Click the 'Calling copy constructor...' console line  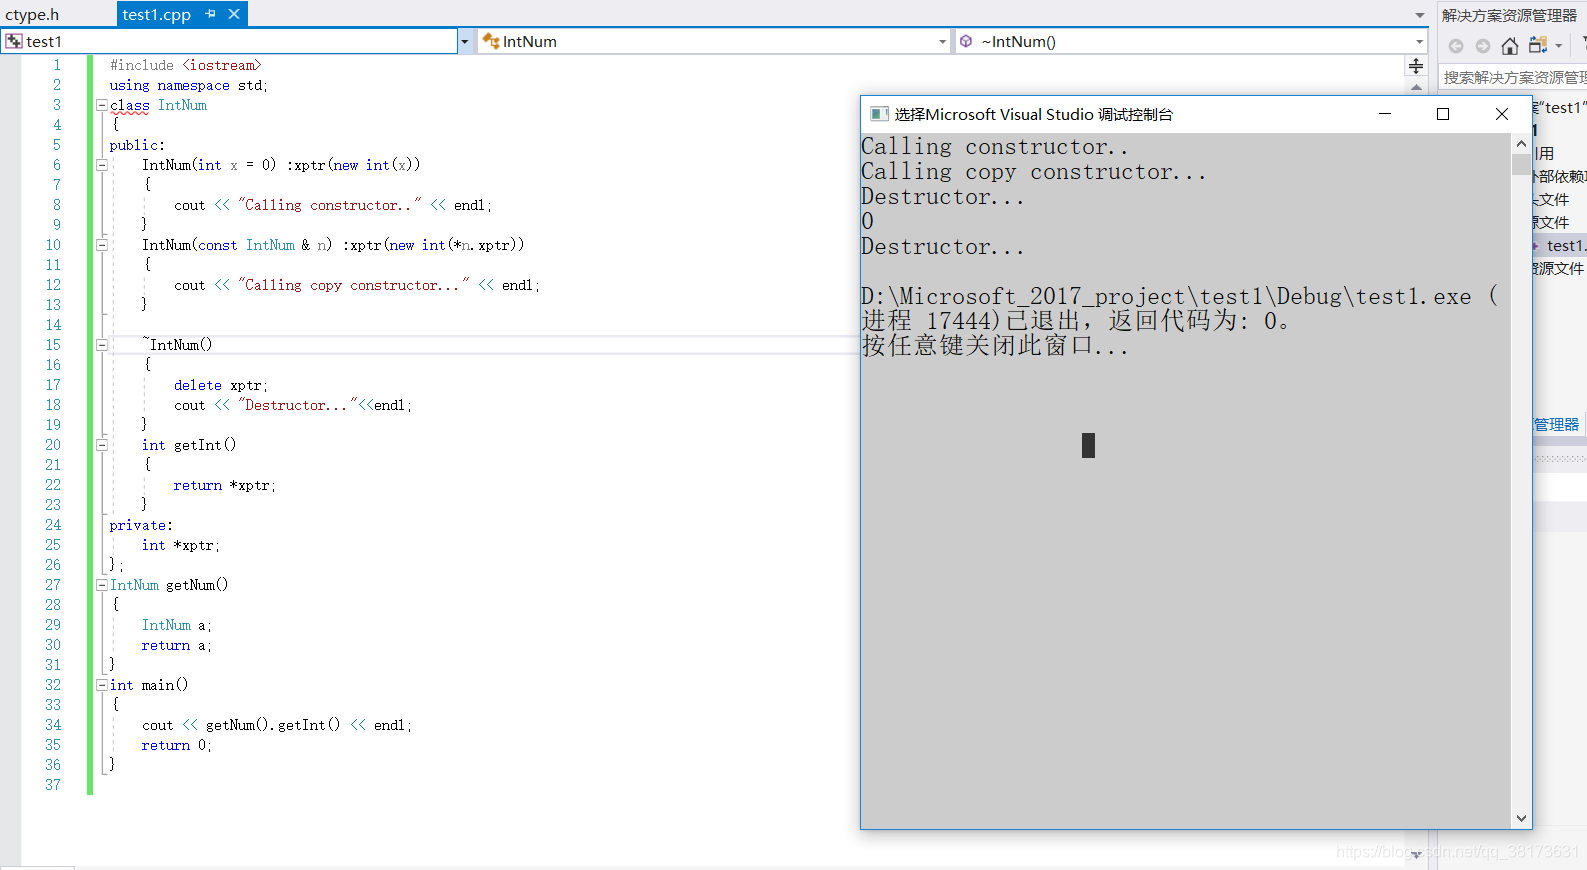pyautogui.click(x=1034, y=172)
